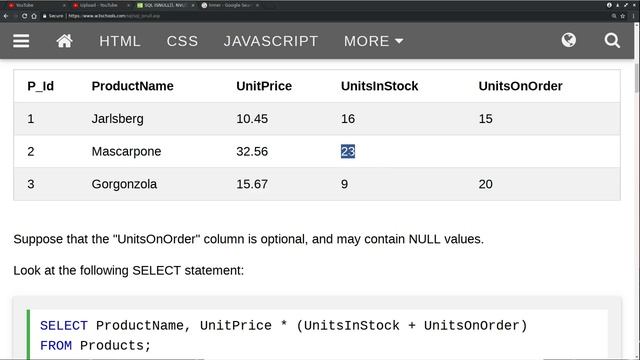Screen dimensions: 640x360
Task: Close the Google Search tab
Action: 257,5
